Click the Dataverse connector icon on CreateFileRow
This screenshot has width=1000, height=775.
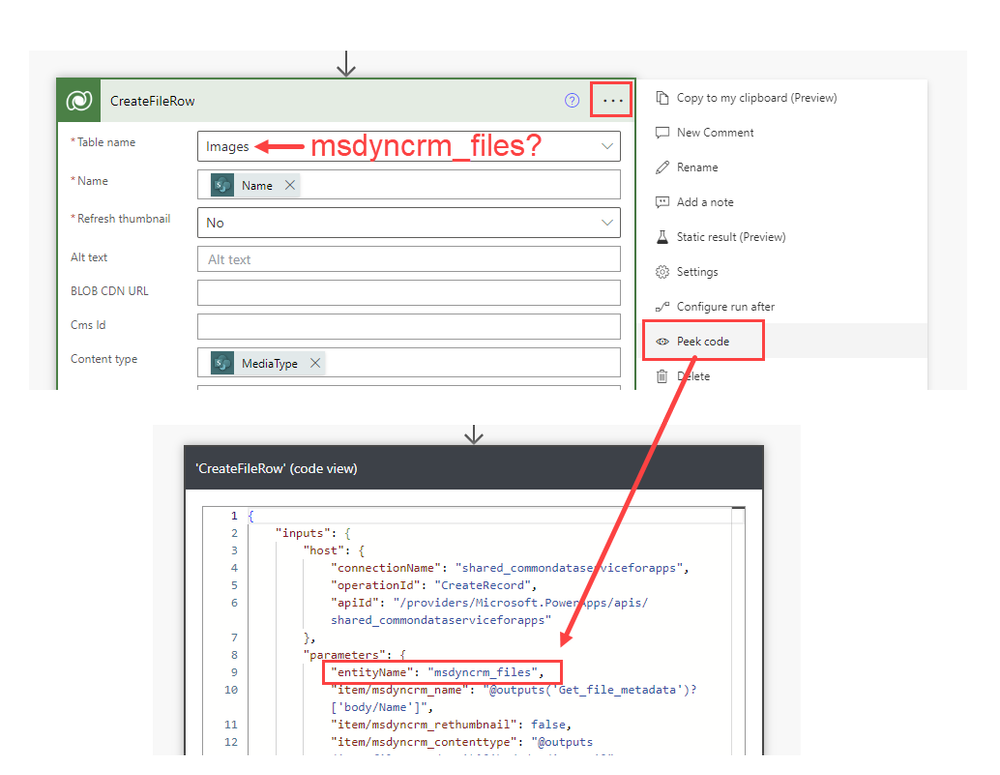(x=78, y=100)
